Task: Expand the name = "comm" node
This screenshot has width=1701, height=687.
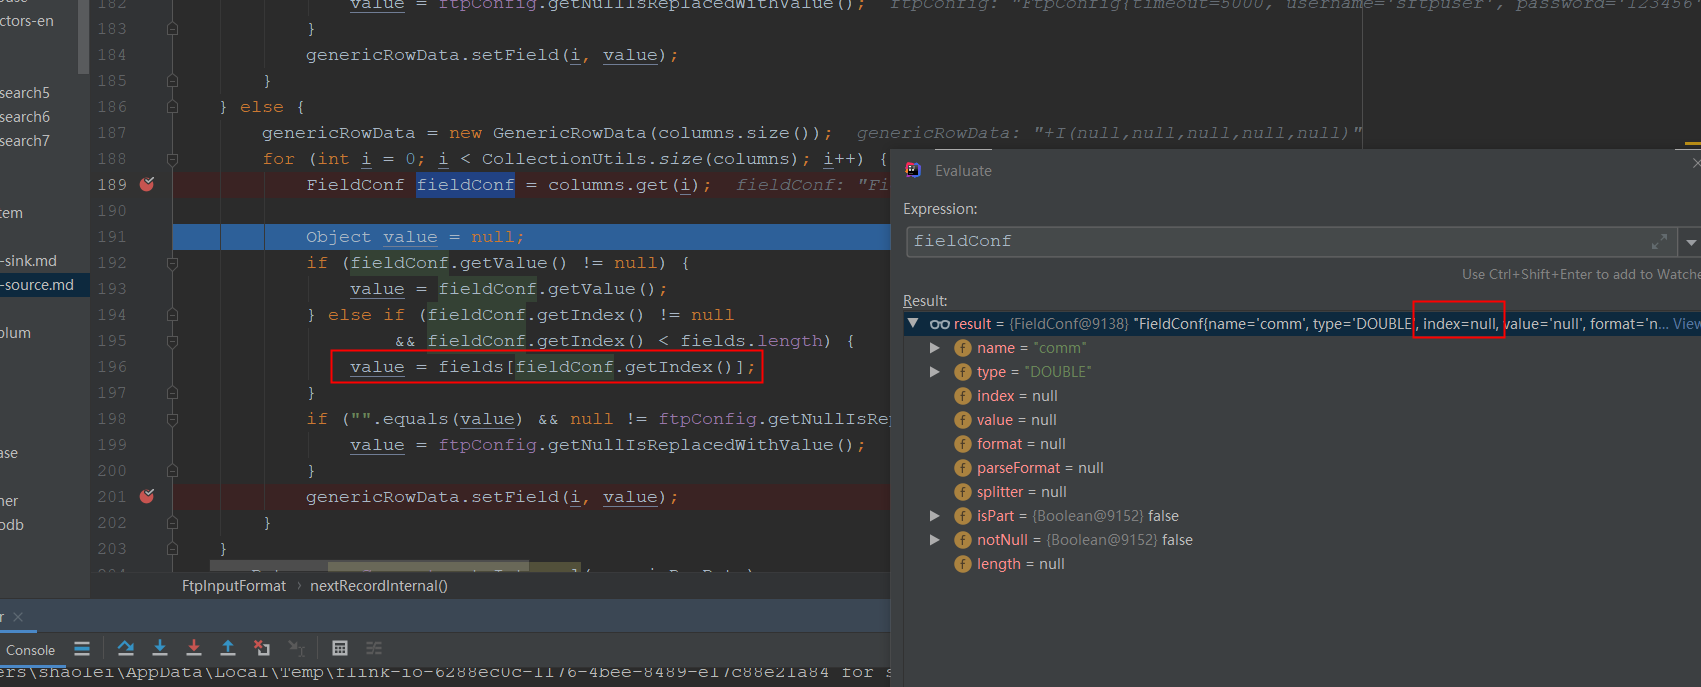Action: click(935, 347)
